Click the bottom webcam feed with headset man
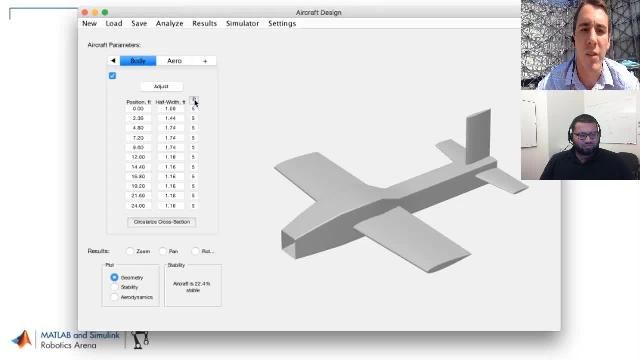The height and width of the screenshot is (360, 640). point(580,135)
